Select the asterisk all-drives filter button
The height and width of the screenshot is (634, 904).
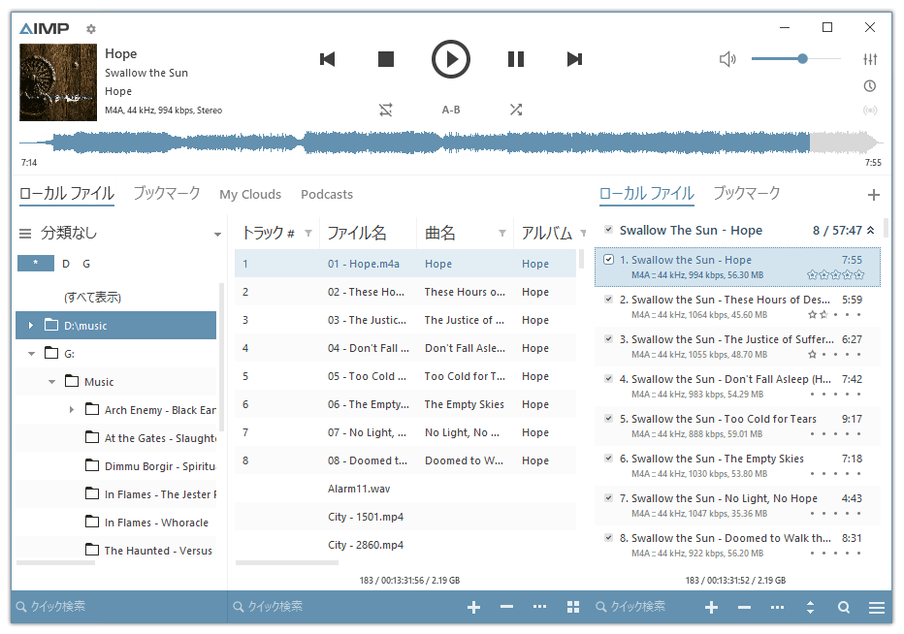click(36, 263)
